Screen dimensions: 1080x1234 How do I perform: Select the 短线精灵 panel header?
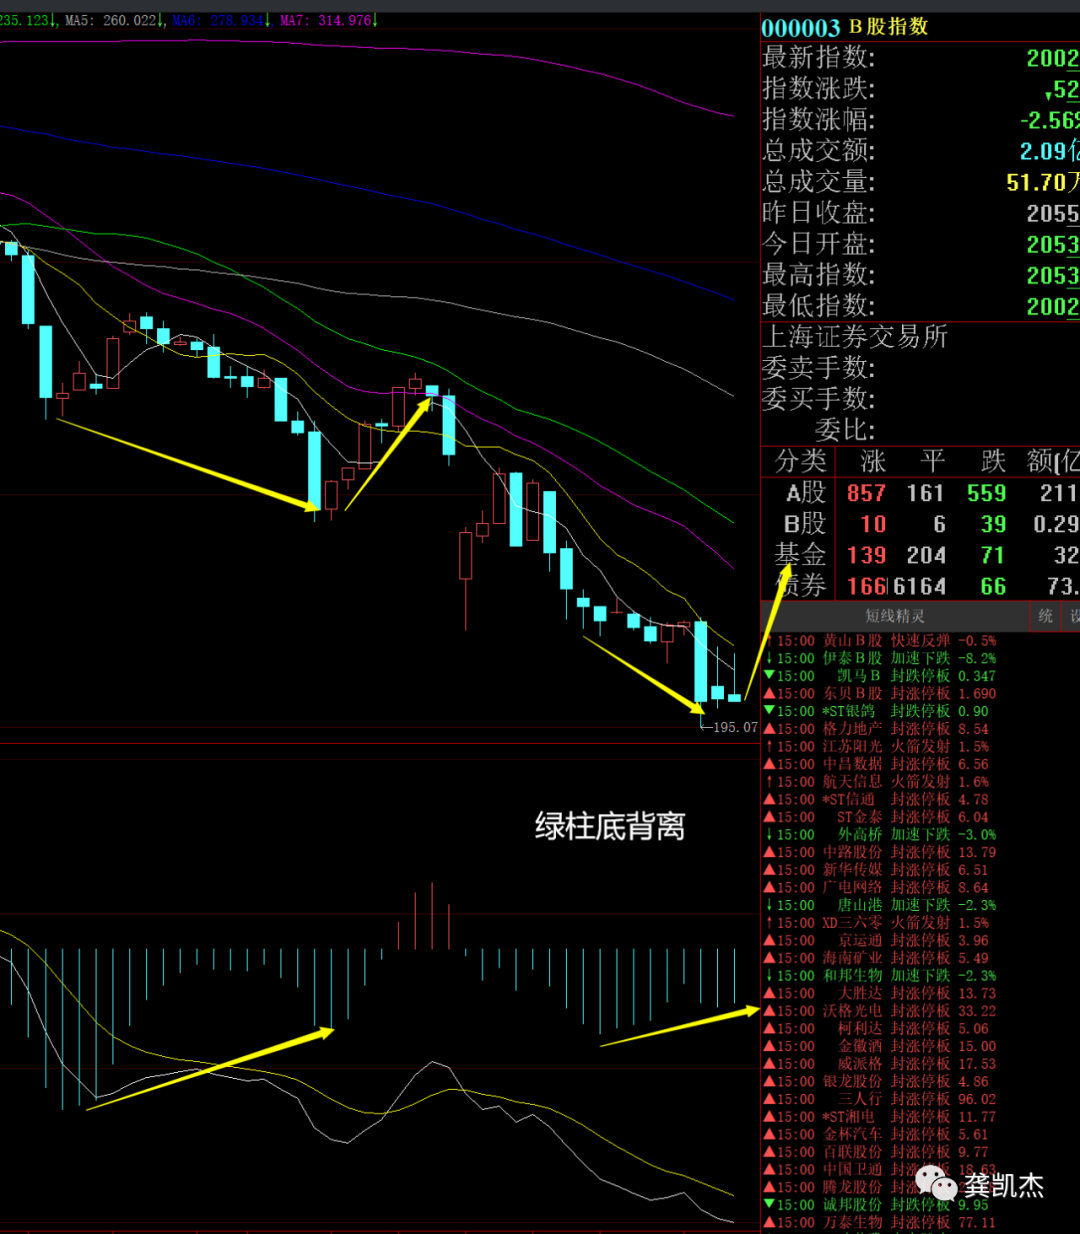[x=894, y=616]
